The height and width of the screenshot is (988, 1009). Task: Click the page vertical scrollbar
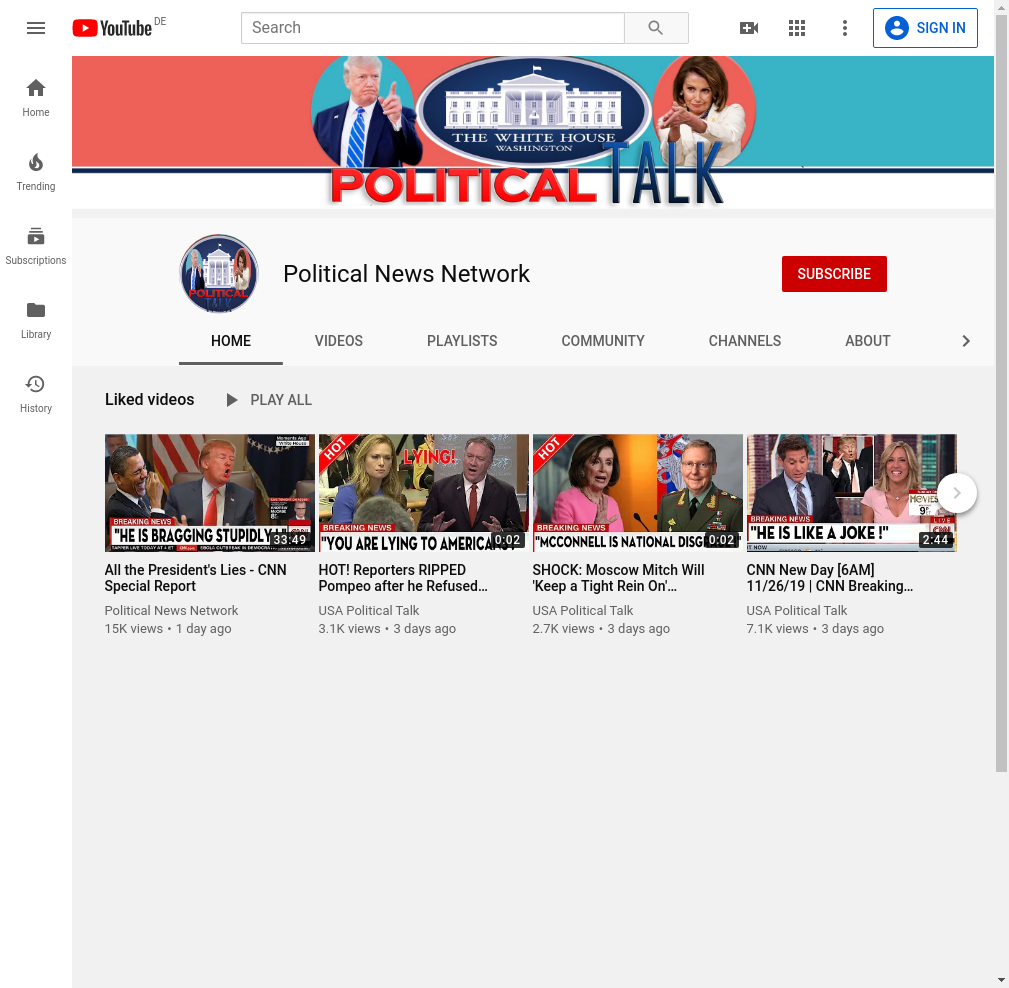click(x=1001, y=393)
